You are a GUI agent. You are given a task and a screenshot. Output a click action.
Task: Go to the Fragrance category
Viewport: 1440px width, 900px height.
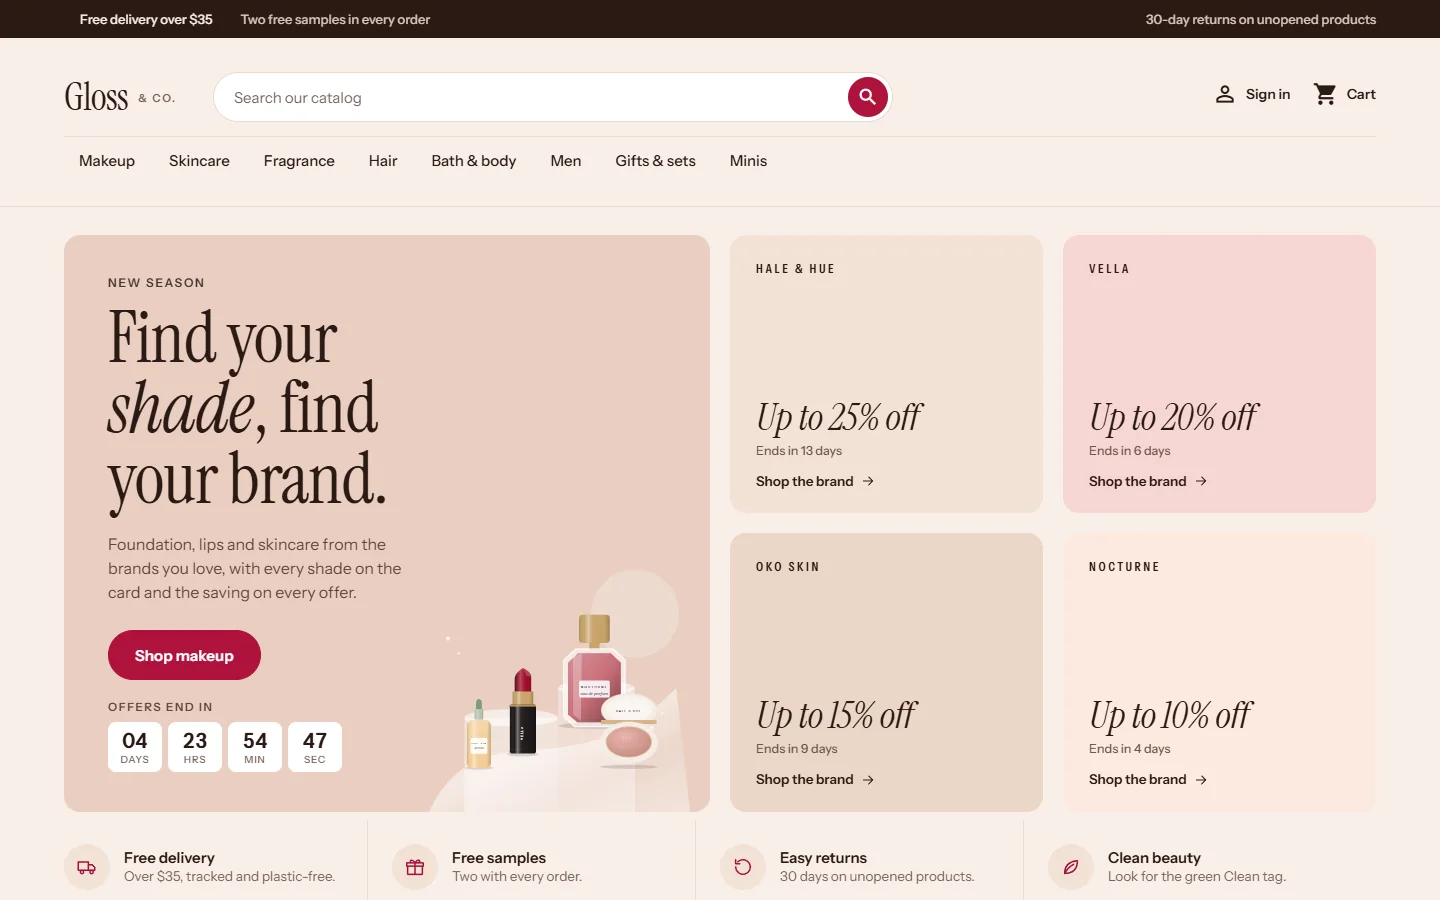[299, 161]
